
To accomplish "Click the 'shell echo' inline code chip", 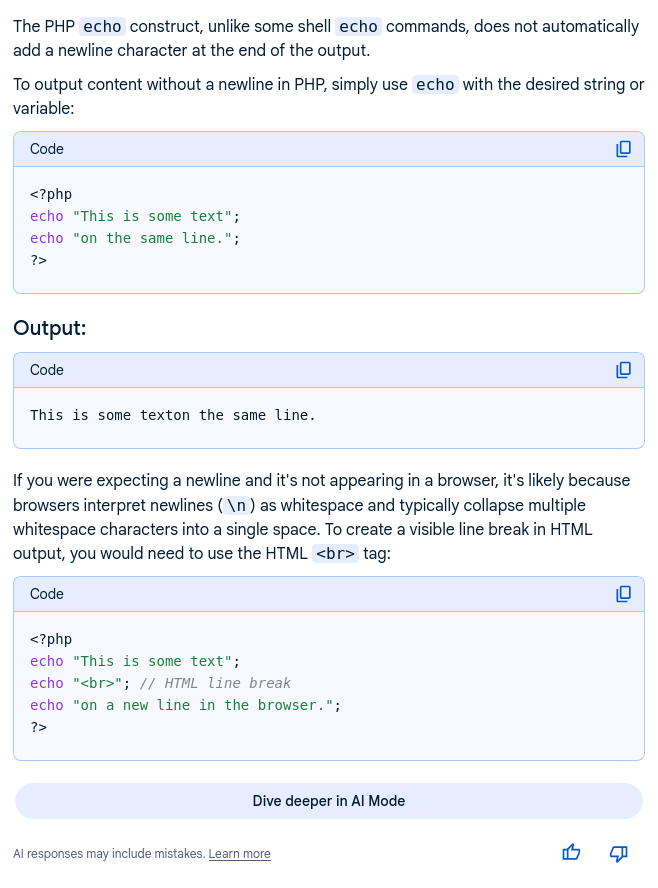I will pyautogui.click(x=357, y=27).
